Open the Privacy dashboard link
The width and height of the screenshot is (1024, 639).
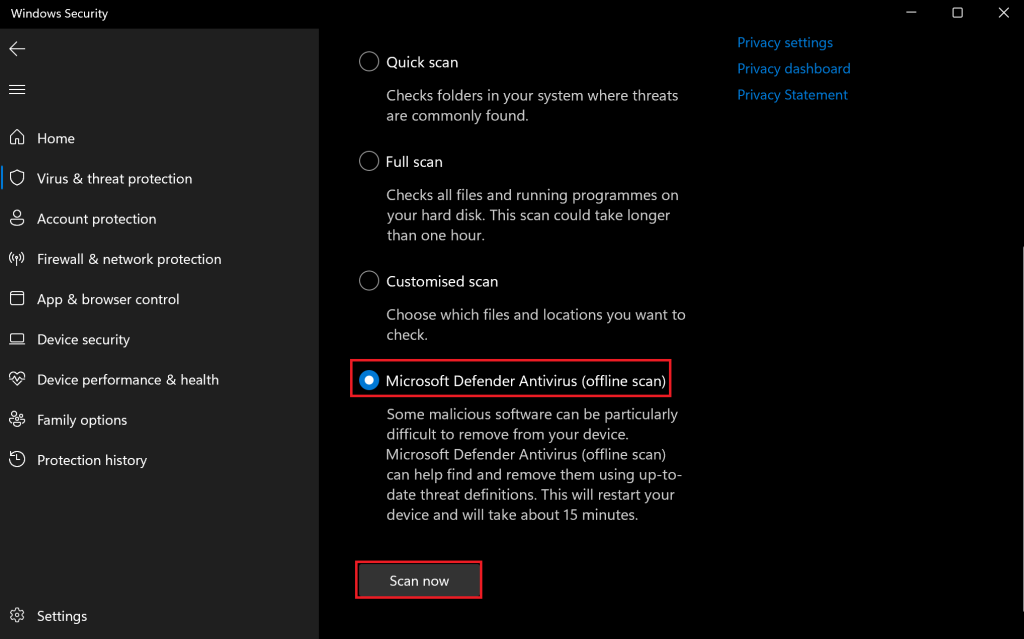(793, 68)
